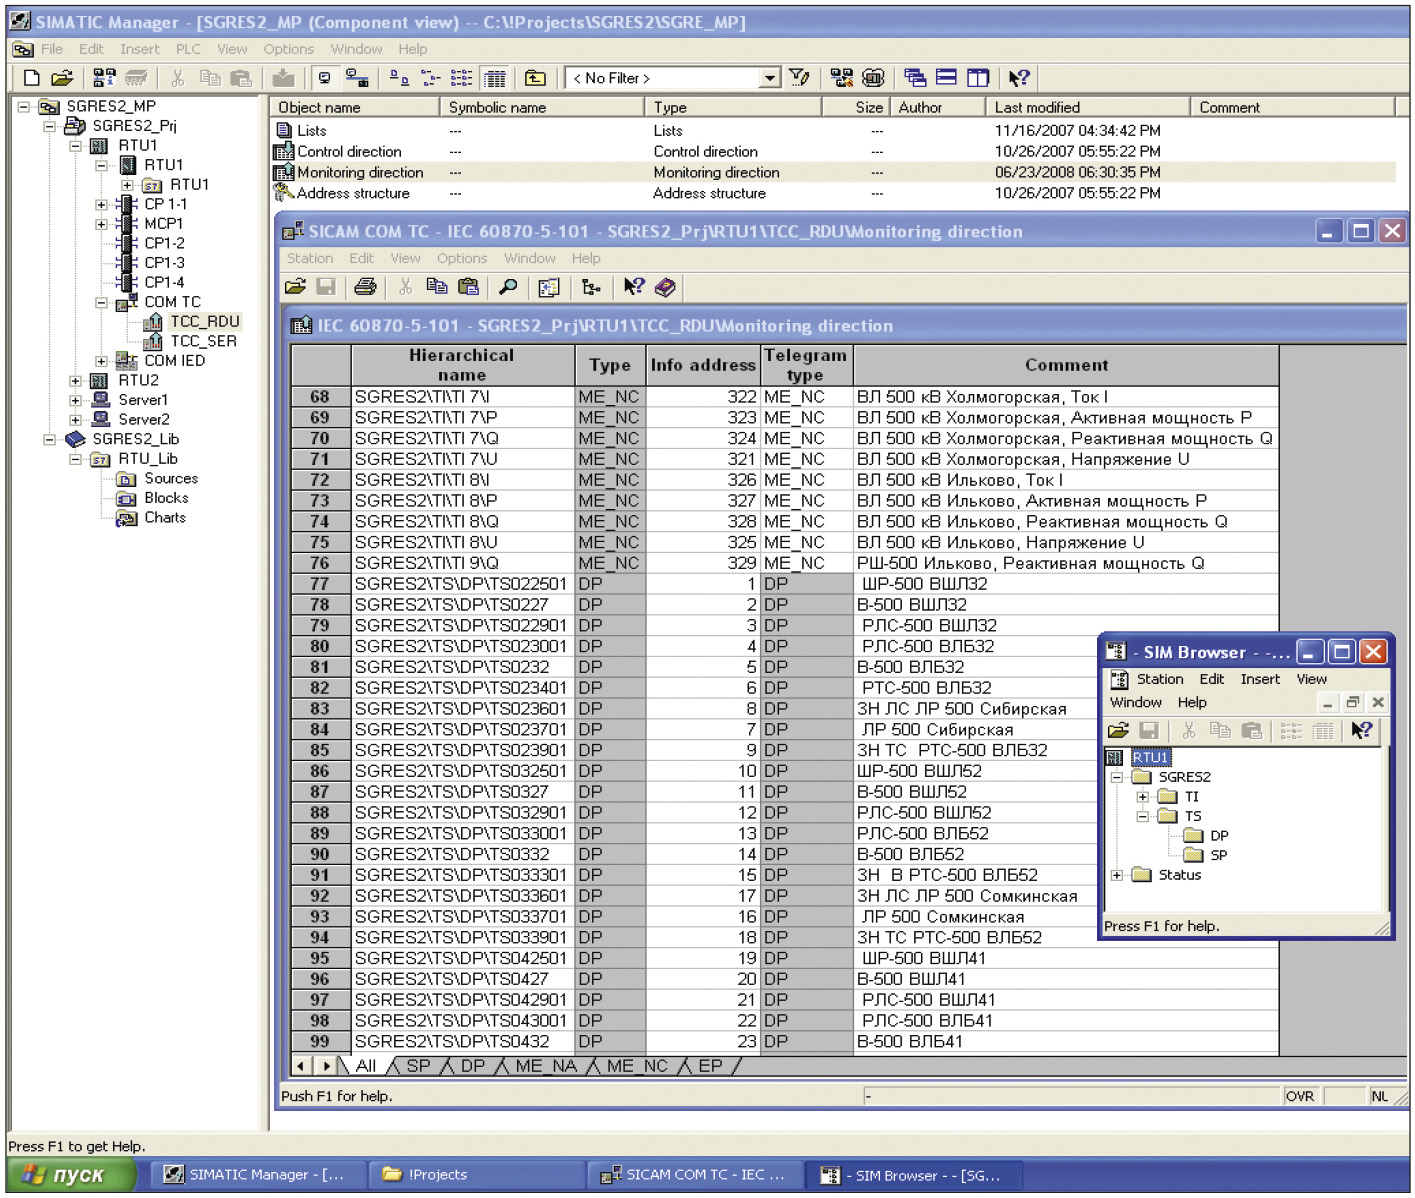Click the Tile Horizontally icon in SIMATIC Manager
Screen dimensions: 1415x1198
pos(947,78)
